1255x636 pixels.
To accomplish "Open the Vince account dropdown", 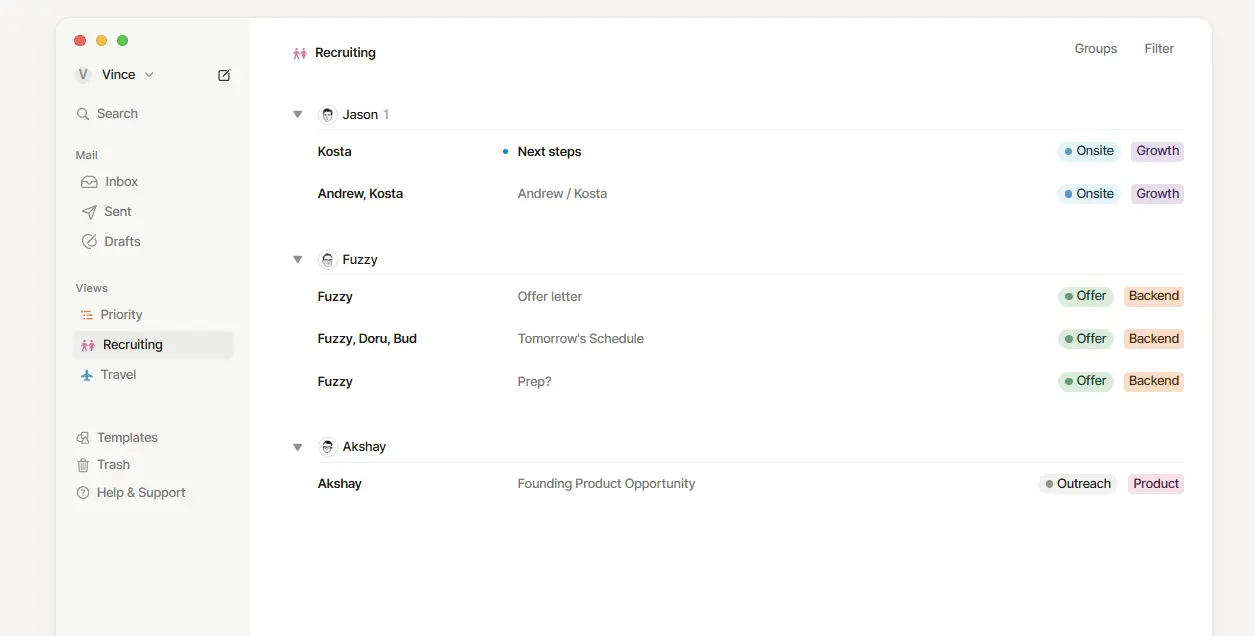I will click(x=148, y=74).
